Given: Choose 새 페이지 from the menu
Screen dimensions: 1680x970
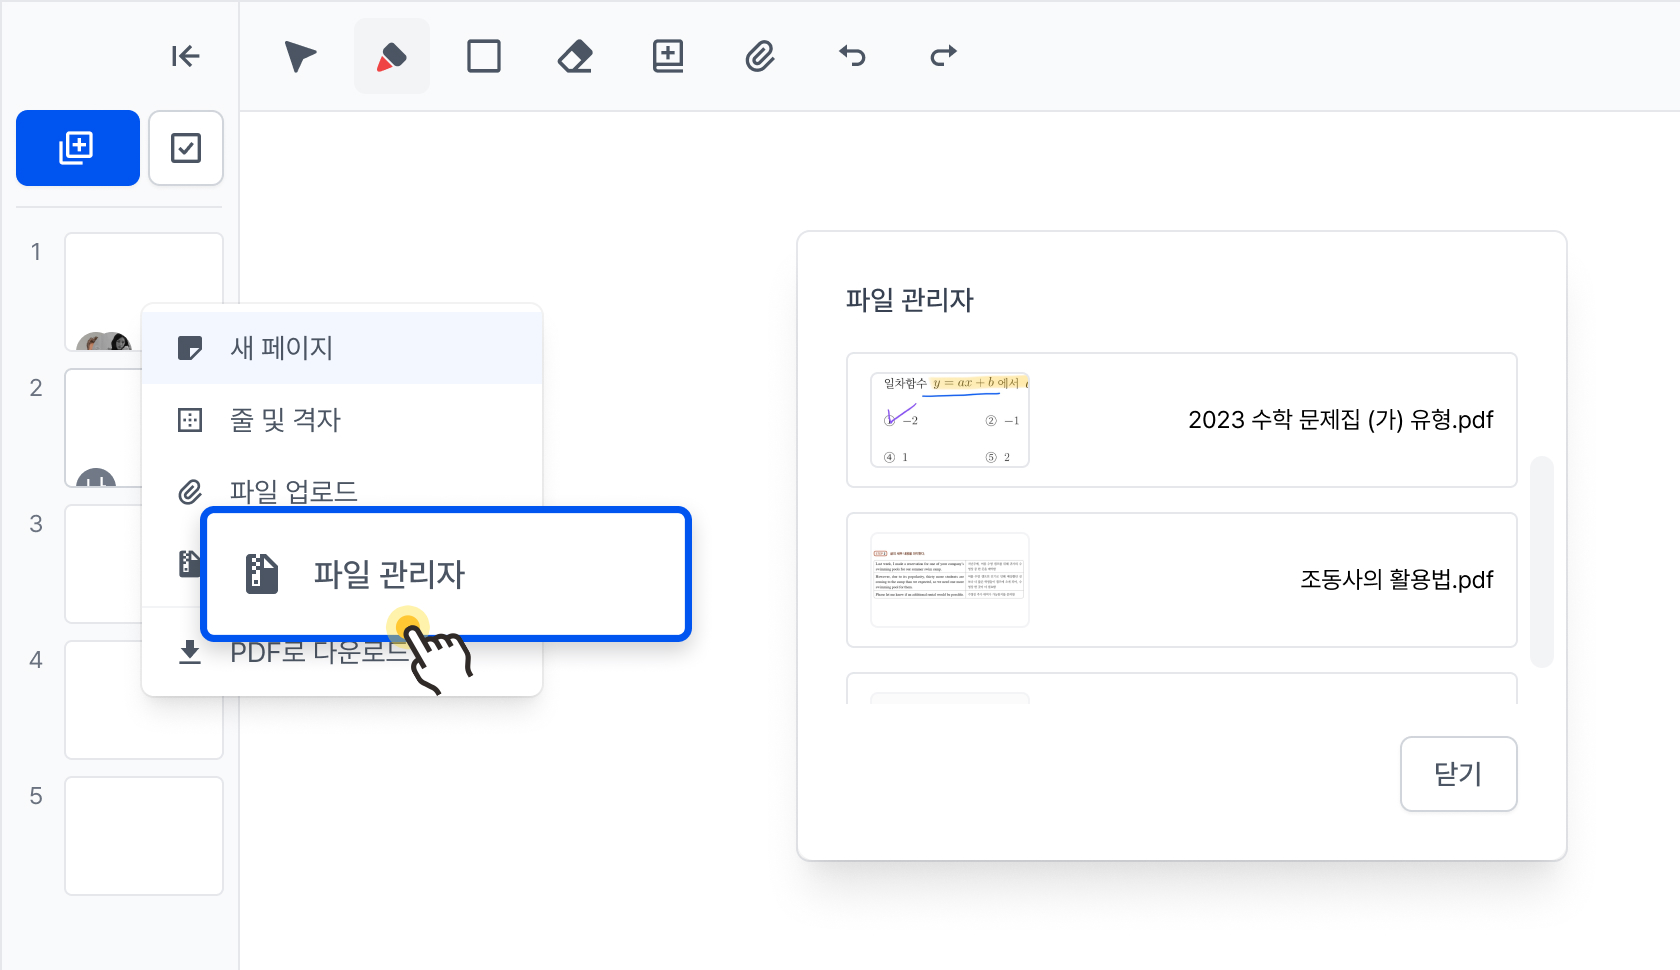Looking at the screenshot, I should pyautogui.click(x=342, y=348).
